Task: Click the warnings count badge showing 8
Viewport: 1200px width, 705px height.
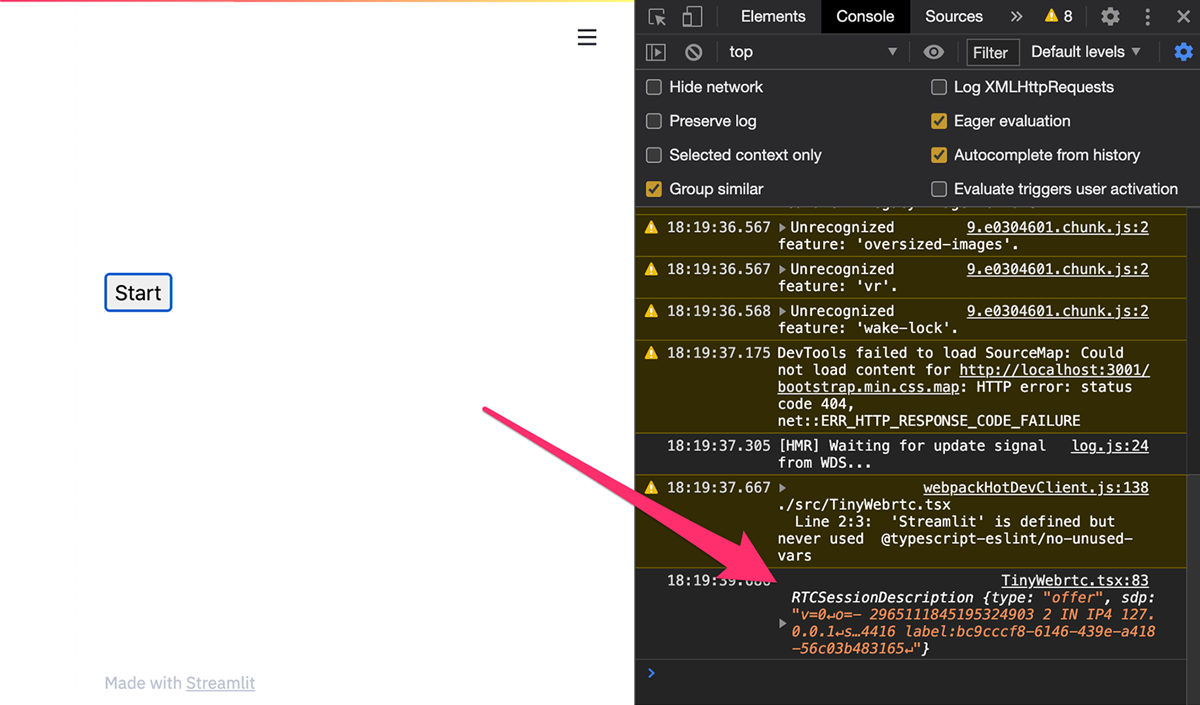Action: [1058, 17]
